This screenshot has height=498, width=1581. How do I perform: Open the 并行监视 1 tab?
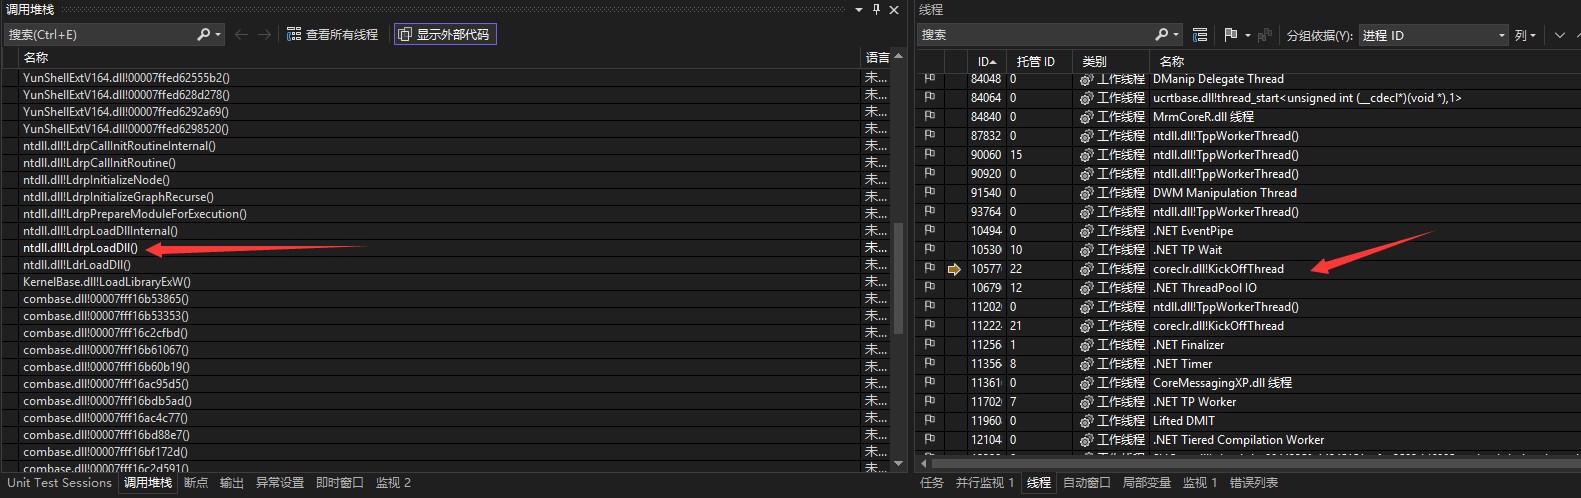(x=985, y=483)
